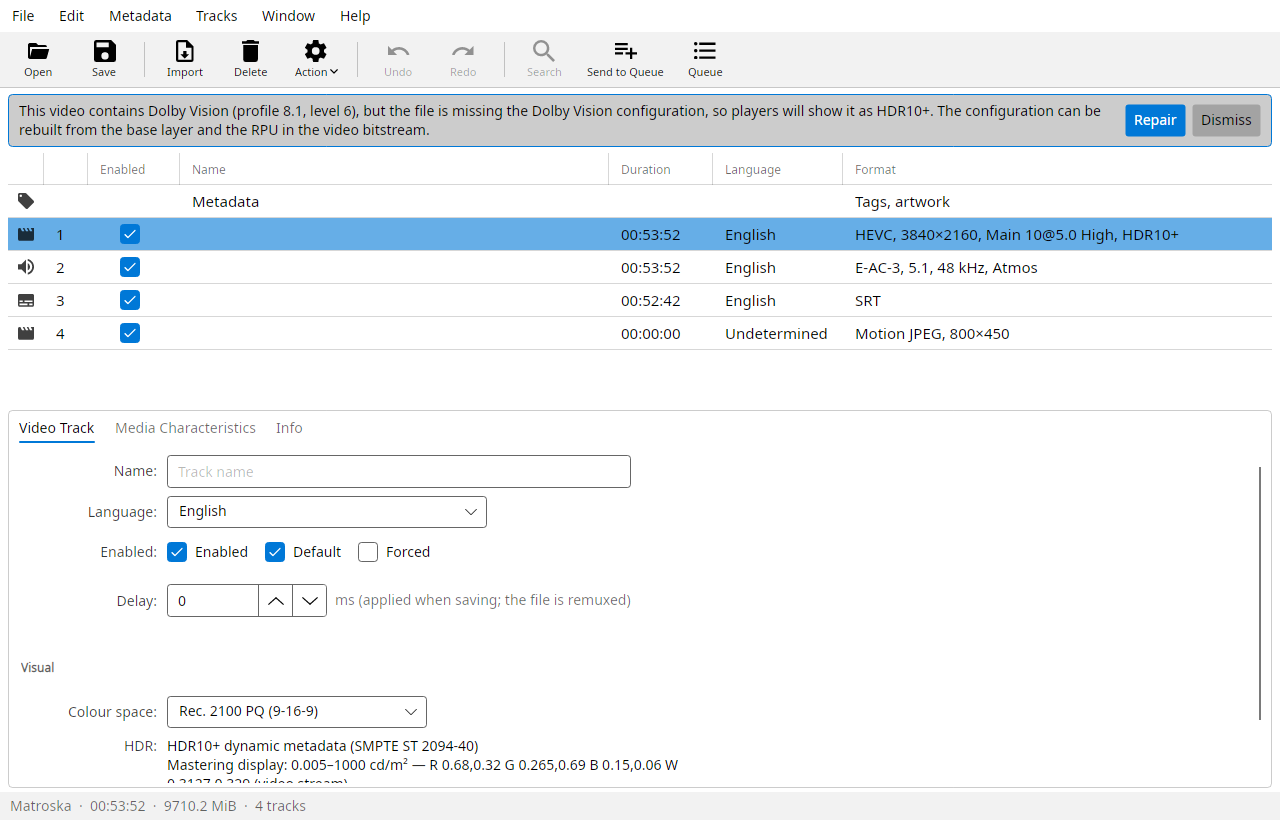This screenshot has width=1280, height=820.
Task: Select the Metadata tag icon row
Action: (x=26, y=201)
